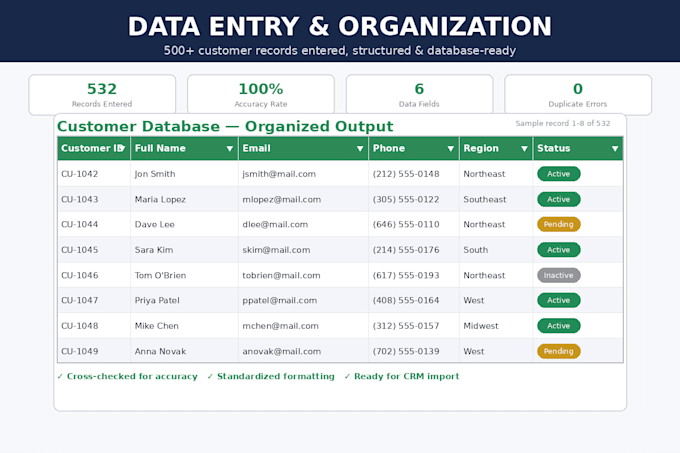Click the Customer ID header text

click(92, 148)
